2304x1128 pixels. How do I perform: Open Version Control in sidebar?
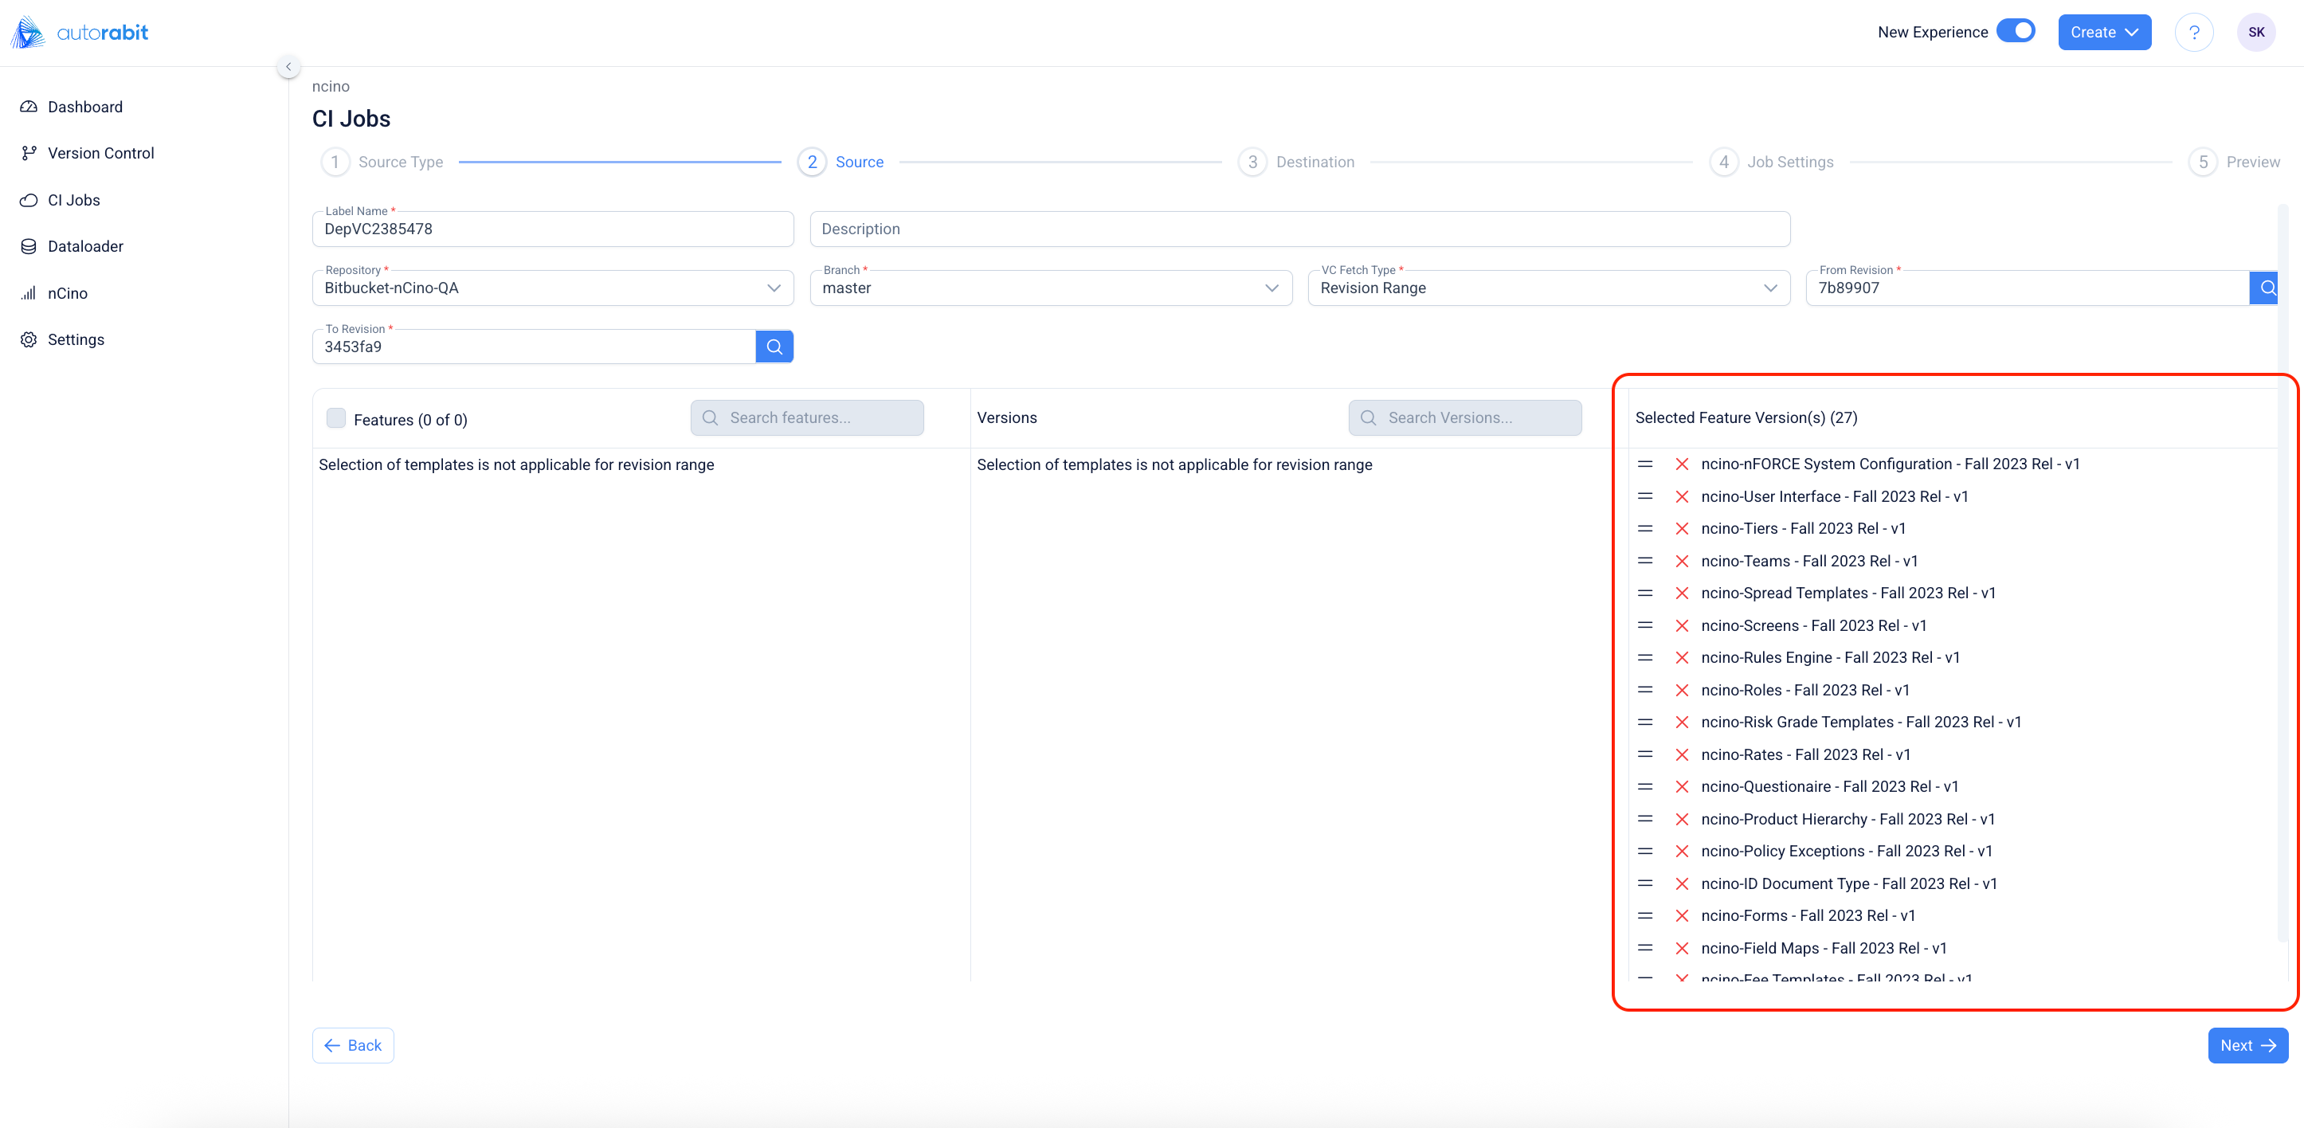point(100,153)
